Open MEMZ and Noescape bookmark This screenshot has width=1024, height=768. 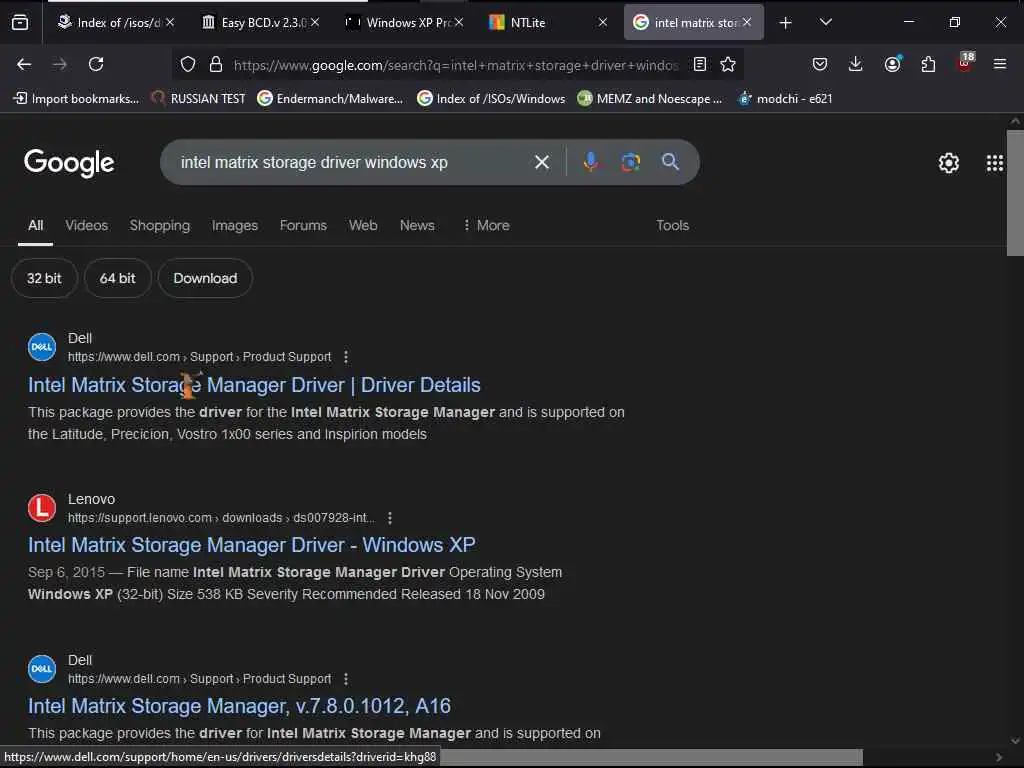pyautogui.click(x=650, y=99)
